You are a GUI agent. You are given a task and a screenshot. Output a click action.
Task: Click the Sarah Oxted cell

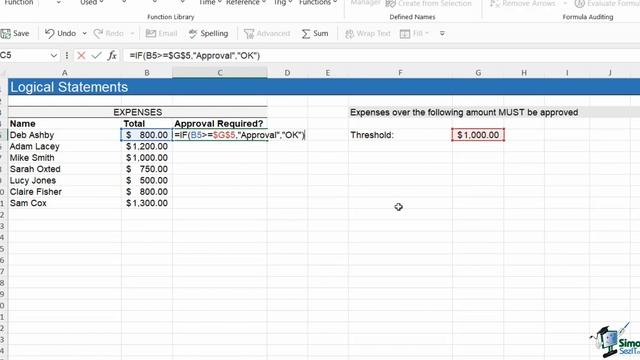64,169
